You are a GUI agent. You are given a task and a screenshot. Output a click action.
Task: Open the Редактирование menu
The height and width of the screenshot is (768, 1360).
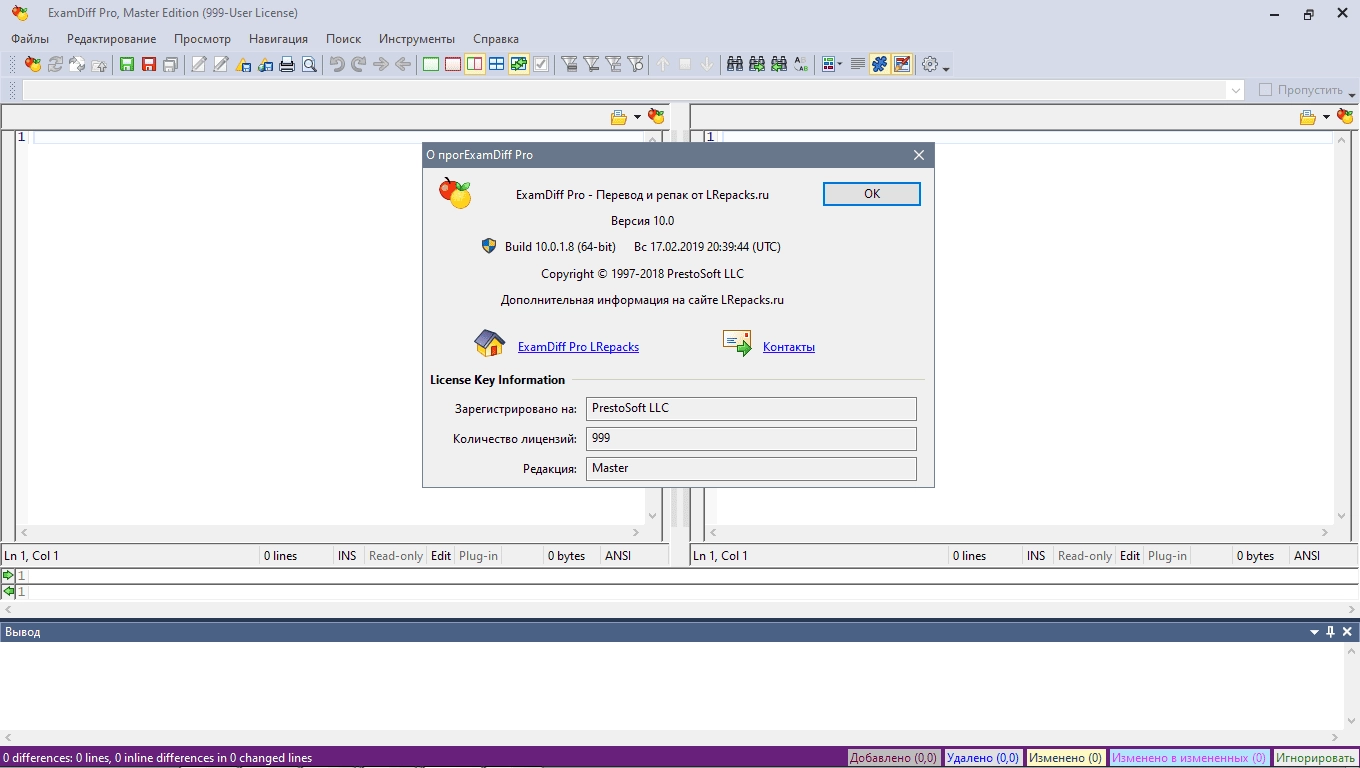pyautogui.click(x=112, y=39)
